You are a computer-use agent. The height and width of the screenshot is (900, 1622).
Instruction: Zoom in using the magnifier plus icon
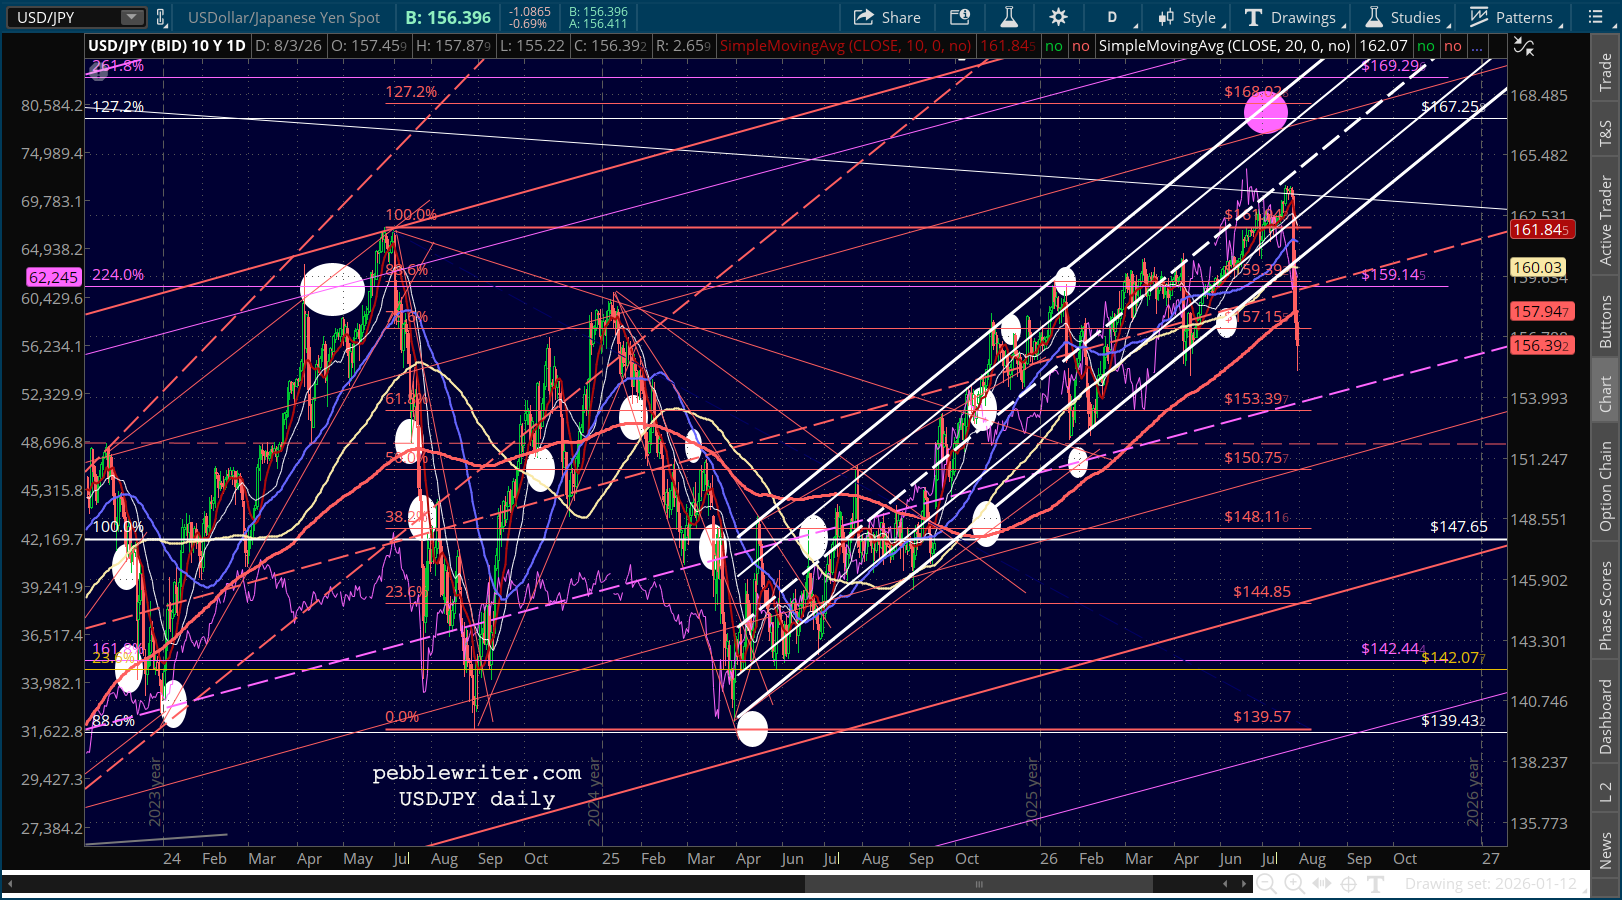point(1294,884)
